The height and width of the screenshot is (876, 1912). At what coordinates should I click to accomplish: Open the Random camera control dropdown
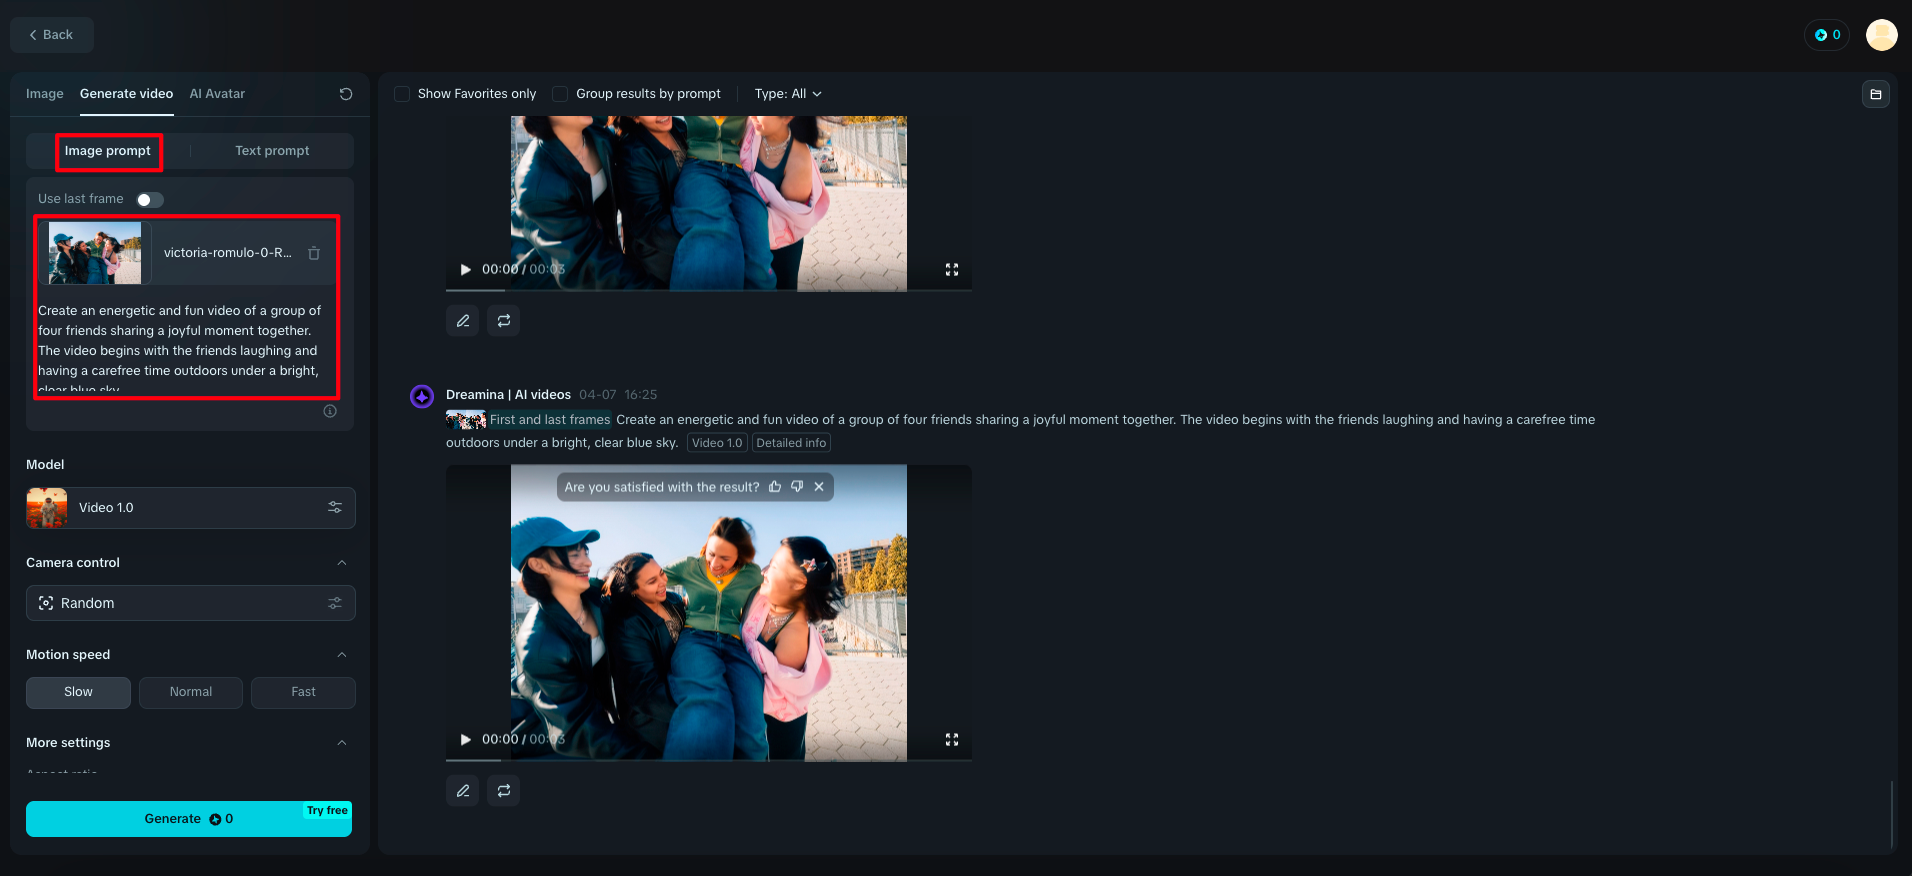191,603
